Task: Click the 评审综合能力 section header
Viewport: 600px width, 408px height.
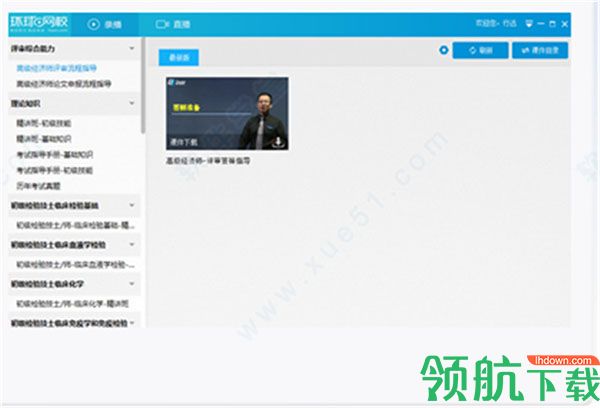Action: coord(74,49)
